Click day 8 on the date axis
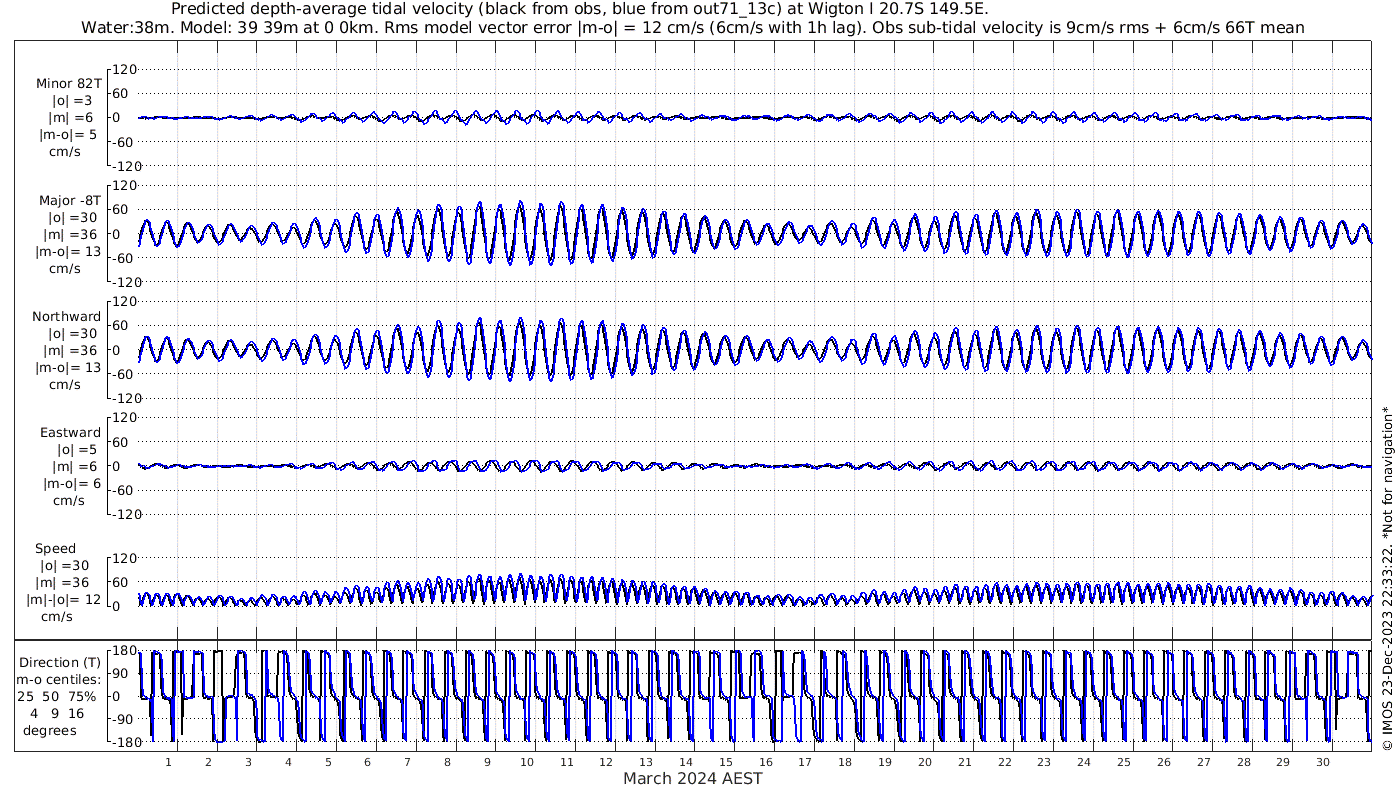The height and width of the screenshot is (800, 1400). (x=447, y=762)
